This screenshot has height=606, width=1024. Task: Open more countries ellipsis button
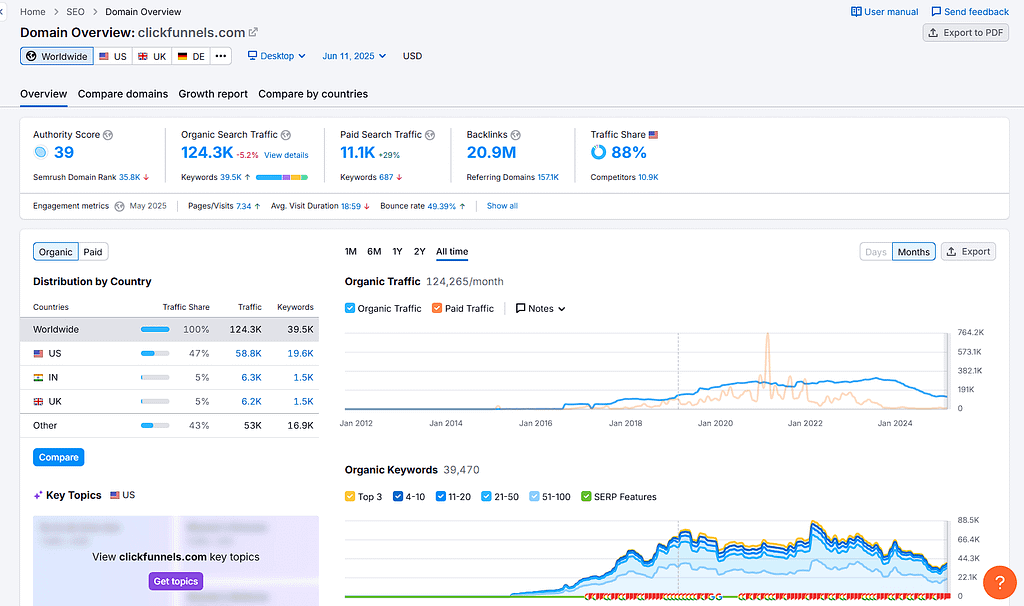click(x=221, y=56)
